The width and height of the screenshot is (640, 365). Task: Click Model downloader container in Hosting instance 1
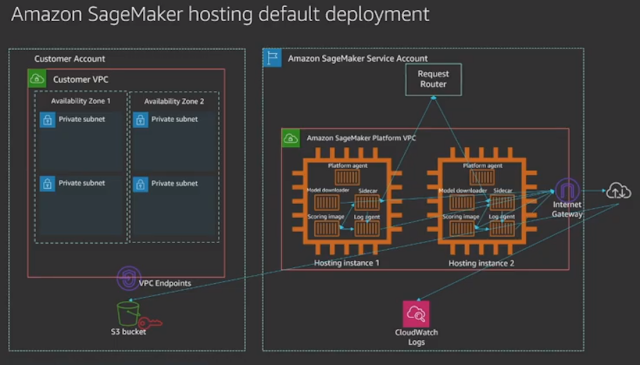(x=327, y=203)
